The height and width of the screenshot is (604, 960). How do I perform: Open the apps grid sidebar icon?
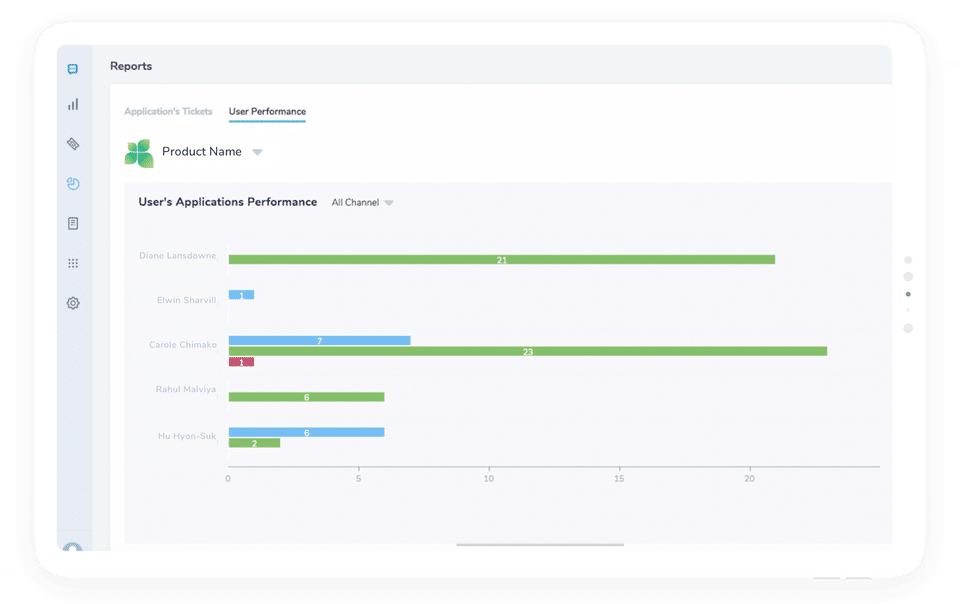click(73, 263)
